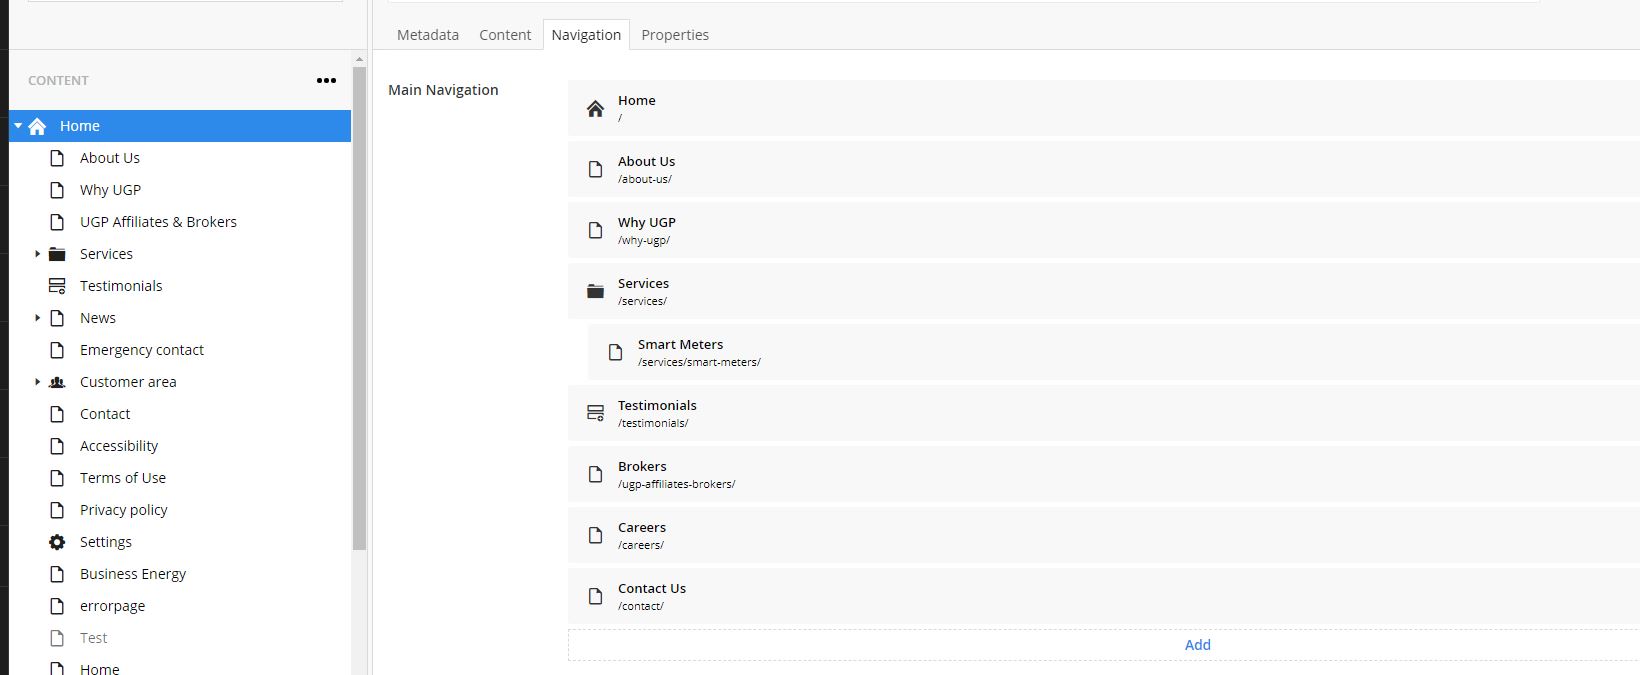This screenshot has width=1640, height=675.
Task: Click the Customer area people icon
Action: click(57, 382)
